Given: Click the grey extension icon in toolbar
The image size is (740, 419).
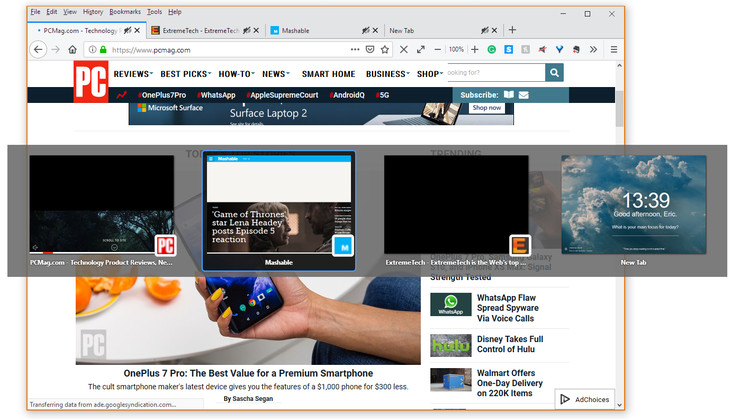Looking at the screenshot, I should pyautogui.click(x=525, y=50).
